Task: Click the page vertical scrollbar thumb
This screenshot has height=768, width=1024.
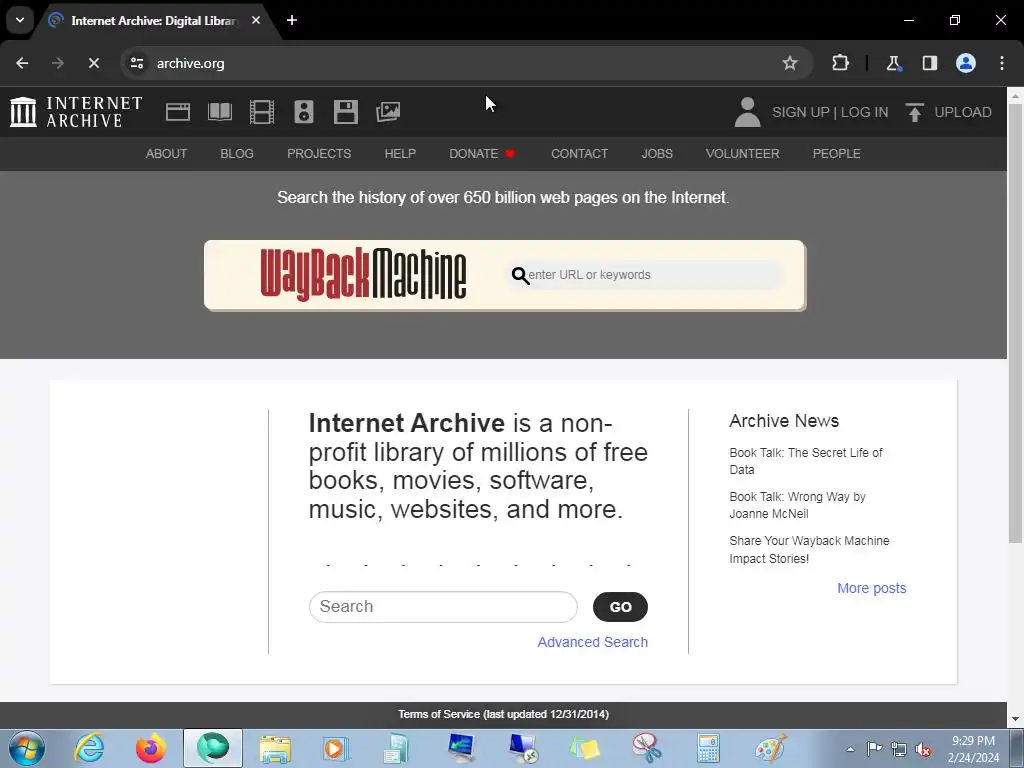Action: [1015, 323]
